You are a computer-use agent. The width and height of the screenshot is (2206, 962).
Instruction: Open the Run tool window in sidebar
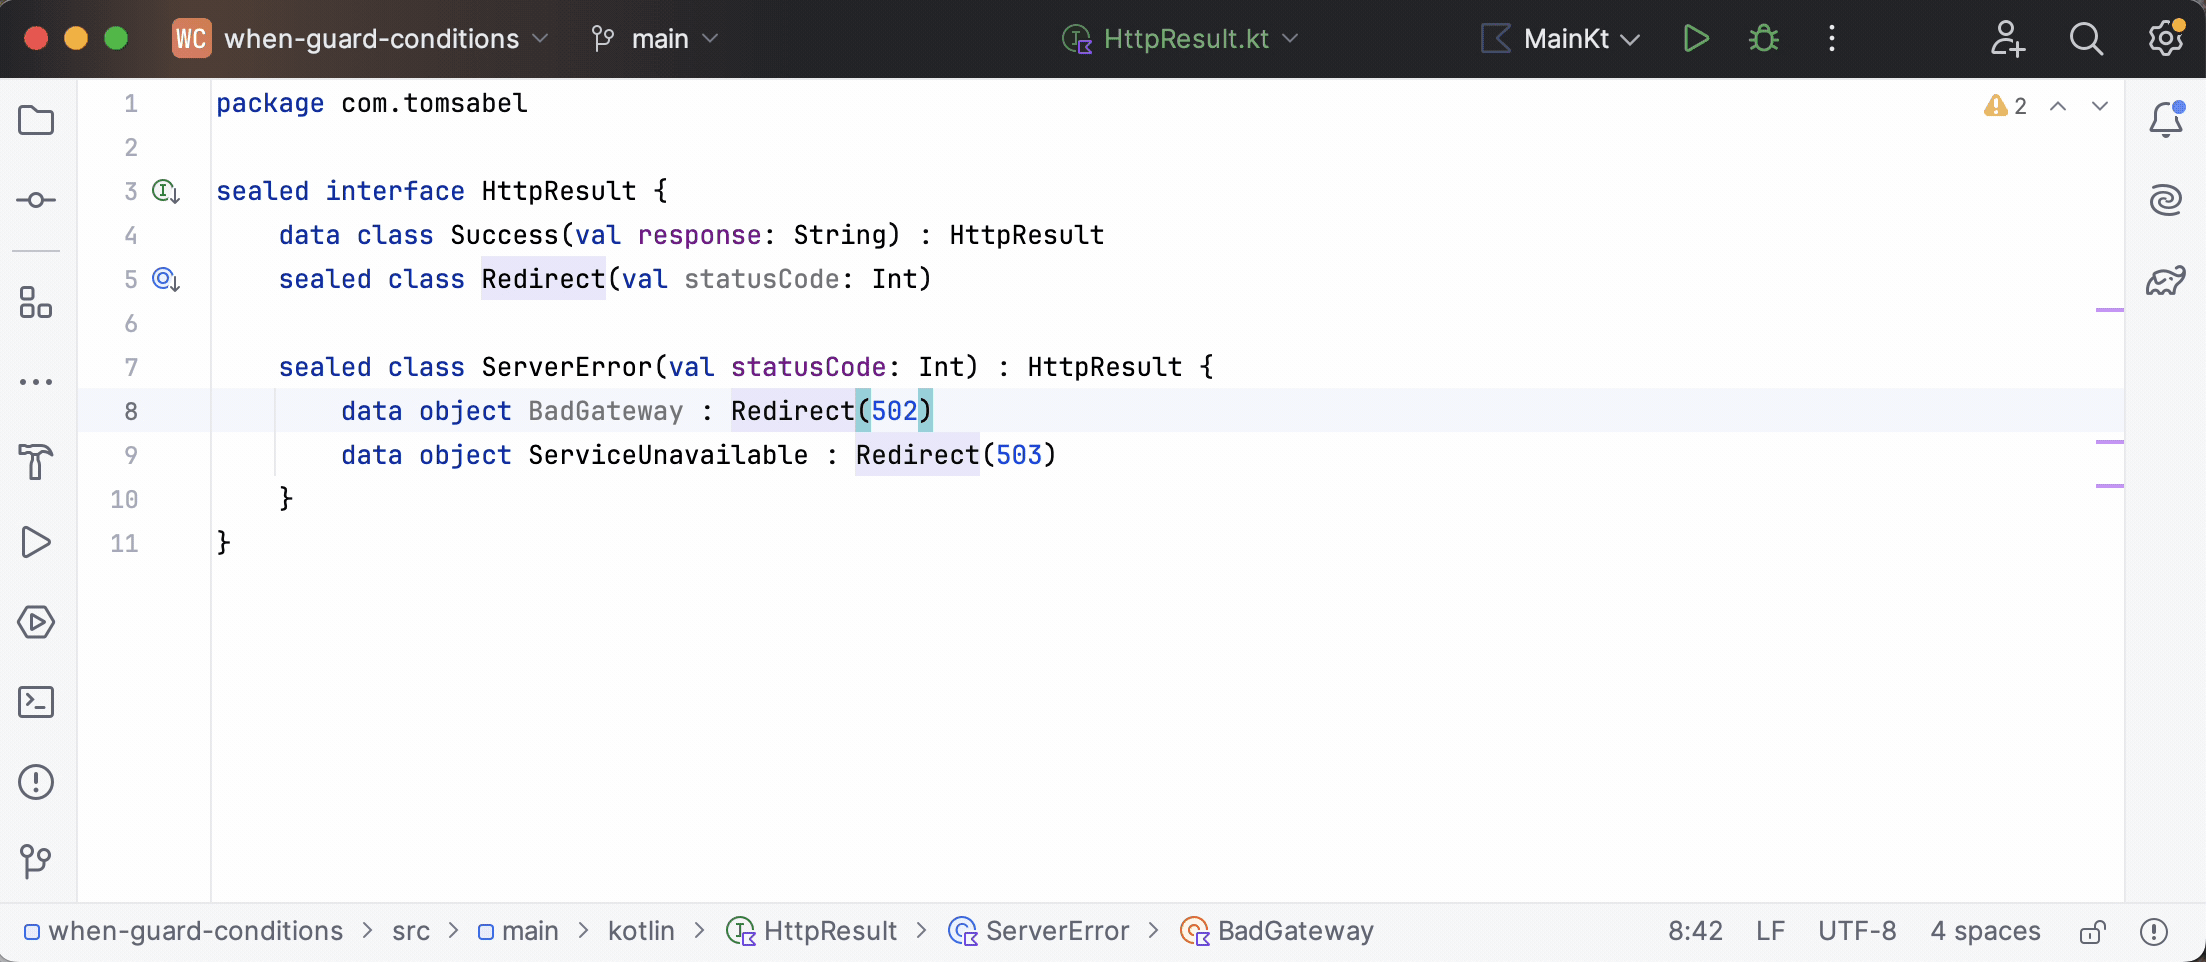(x=36, y=542)
